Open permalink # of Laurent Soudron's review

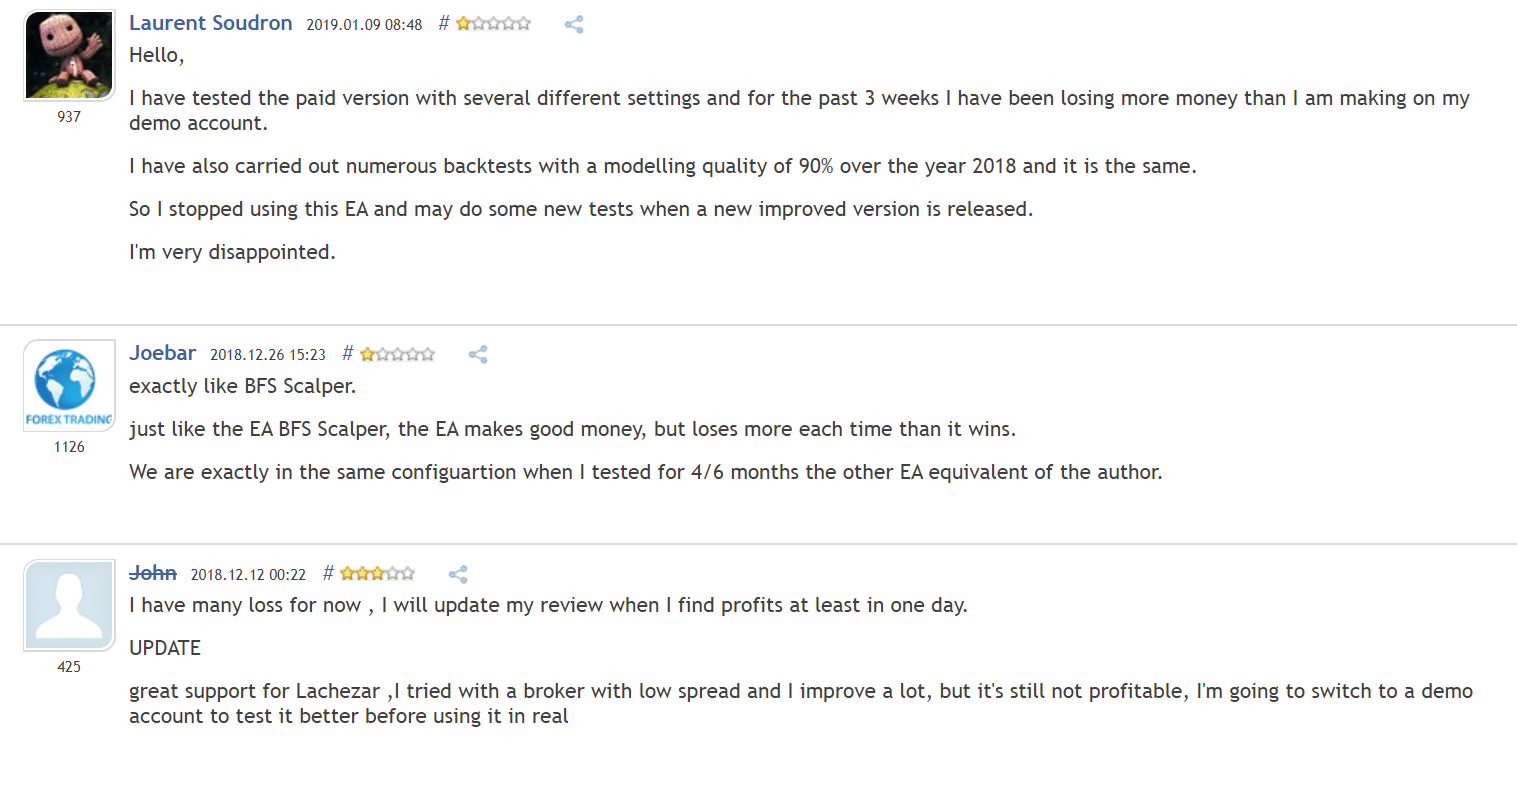point(444,24)
